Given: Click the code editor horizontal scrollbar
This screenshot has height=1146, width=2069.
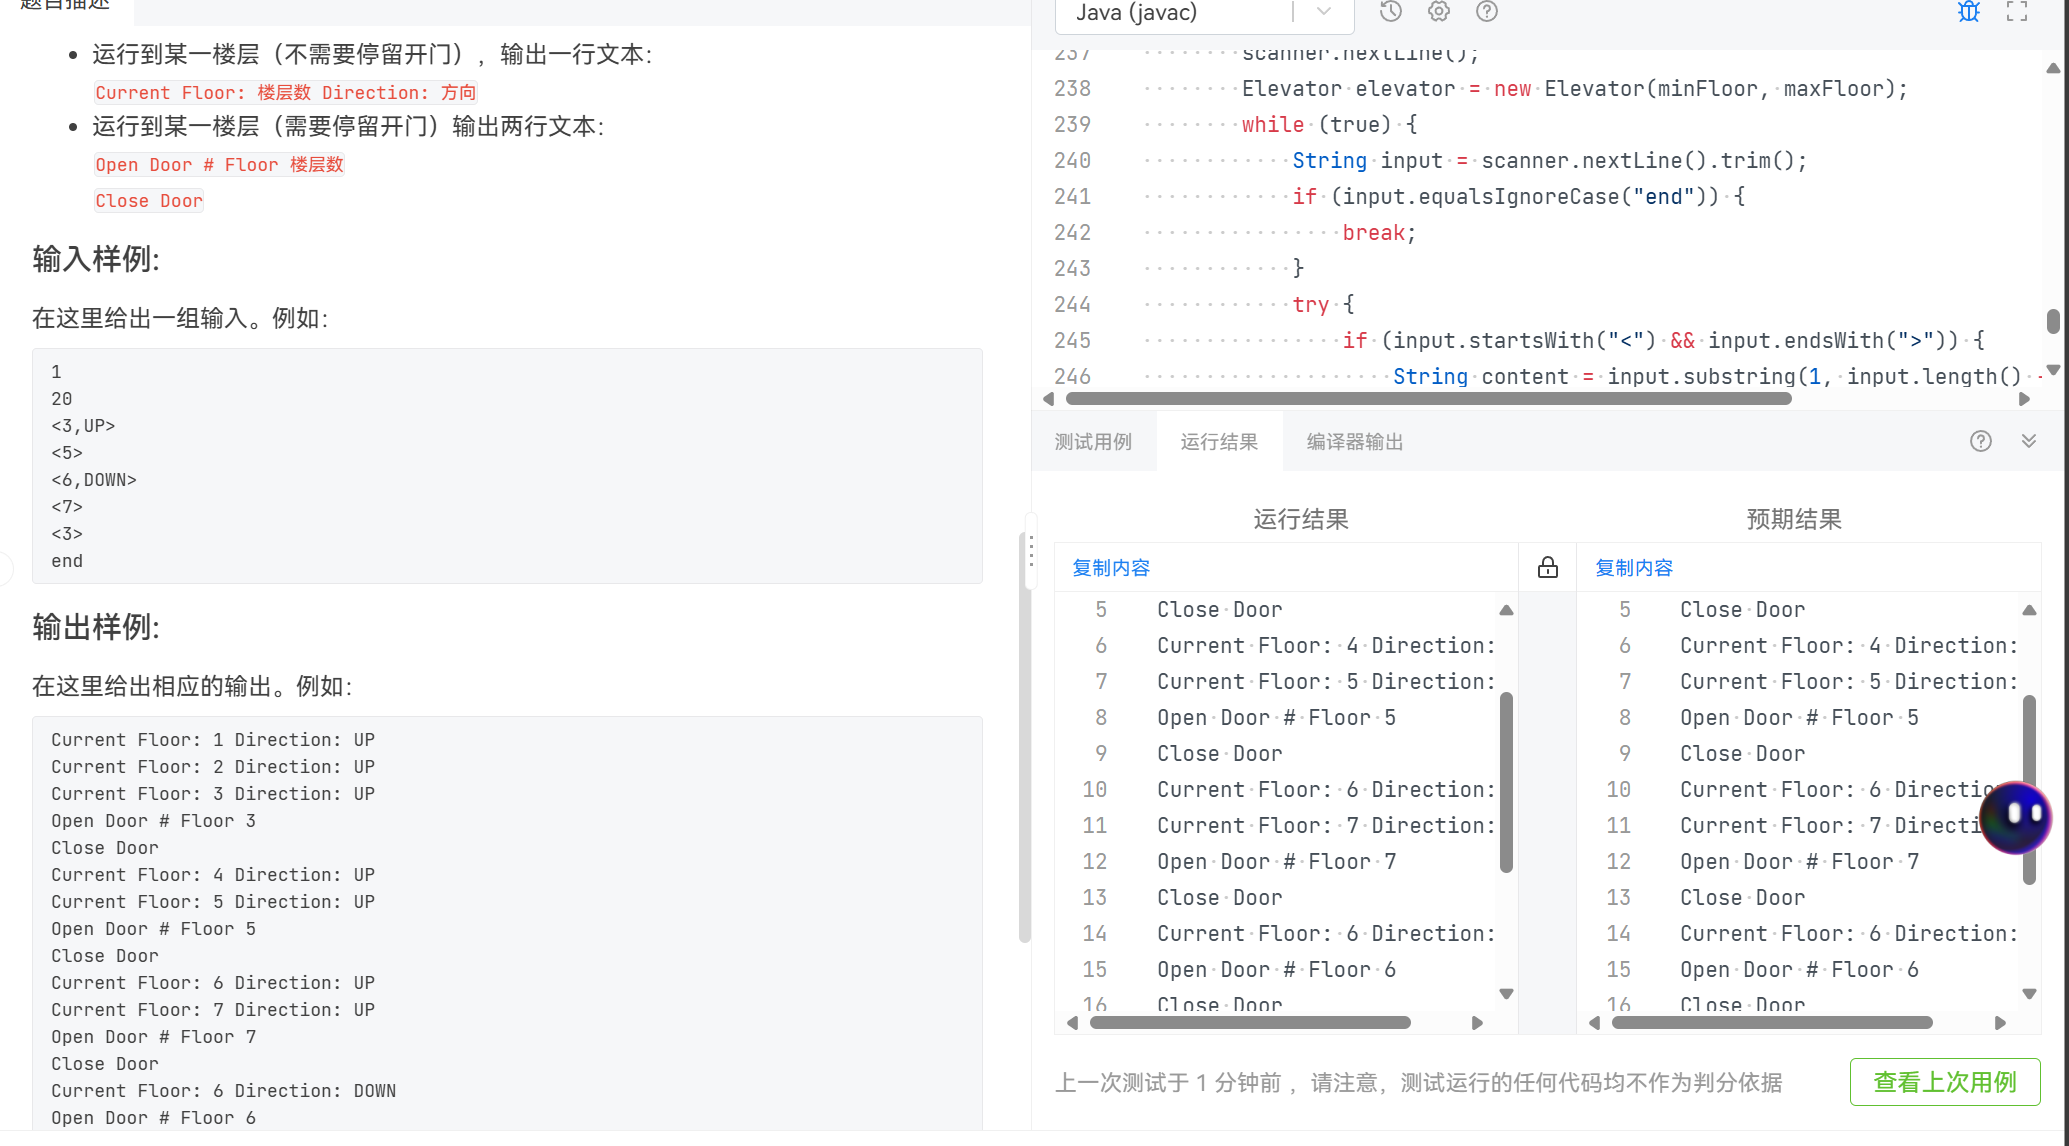Looking at the screenshot, I should (x=1428, y=399).
